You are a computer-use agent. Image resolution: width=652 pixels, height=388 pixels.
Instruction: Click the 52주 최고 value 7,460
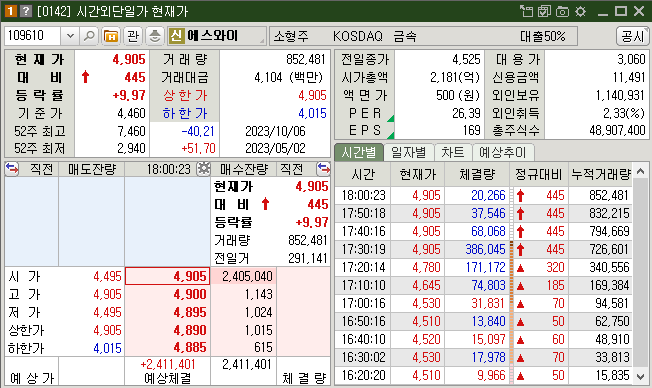[x=131, y=131]
